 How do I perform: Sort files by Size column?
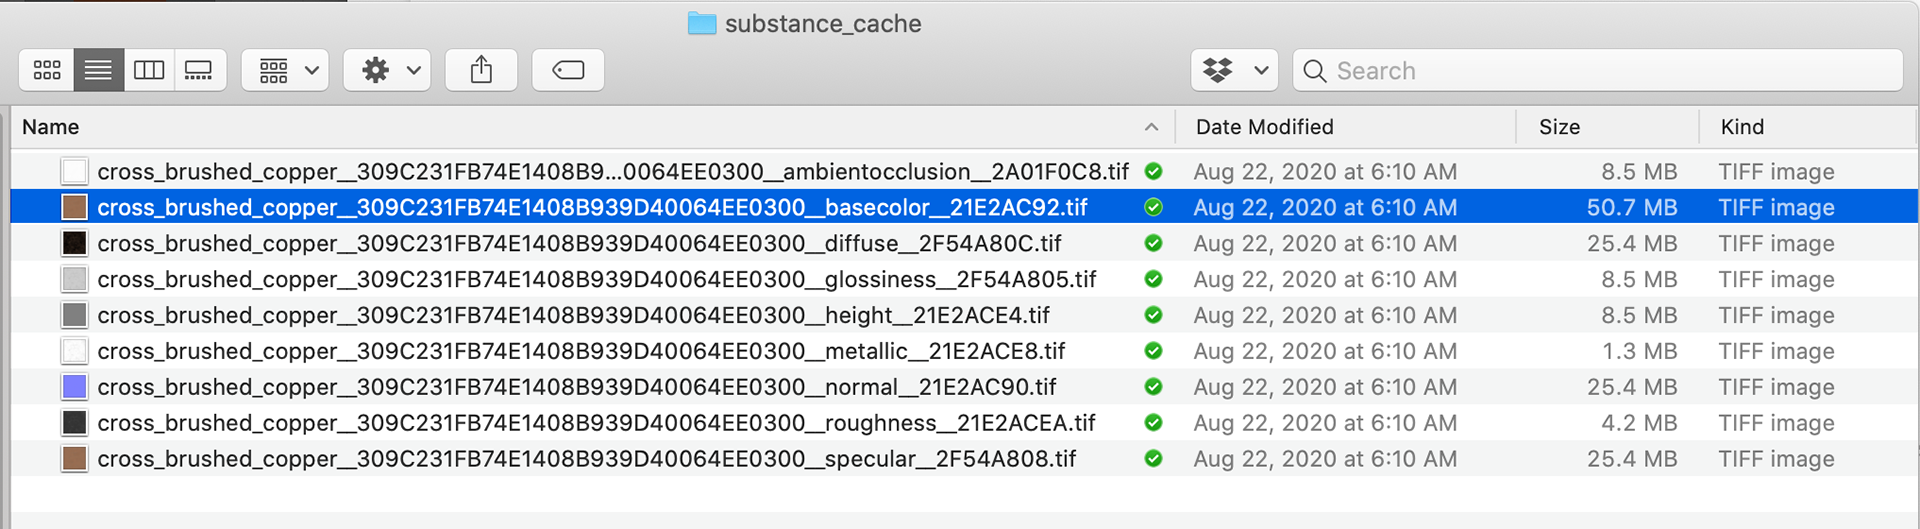[1559, 127]
